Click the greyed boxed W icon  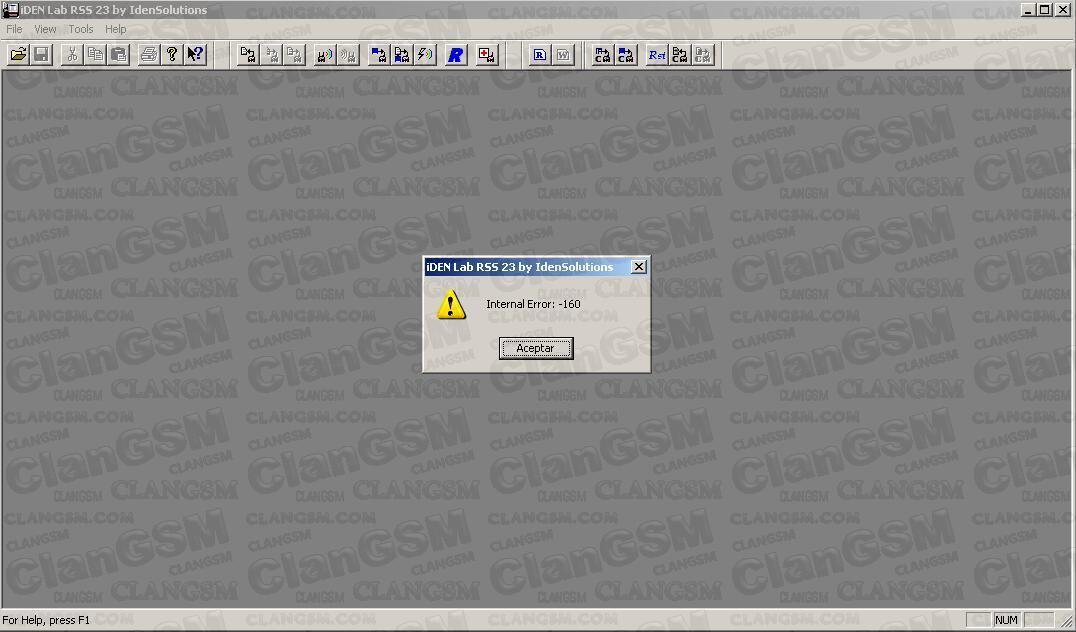[563, 55]
